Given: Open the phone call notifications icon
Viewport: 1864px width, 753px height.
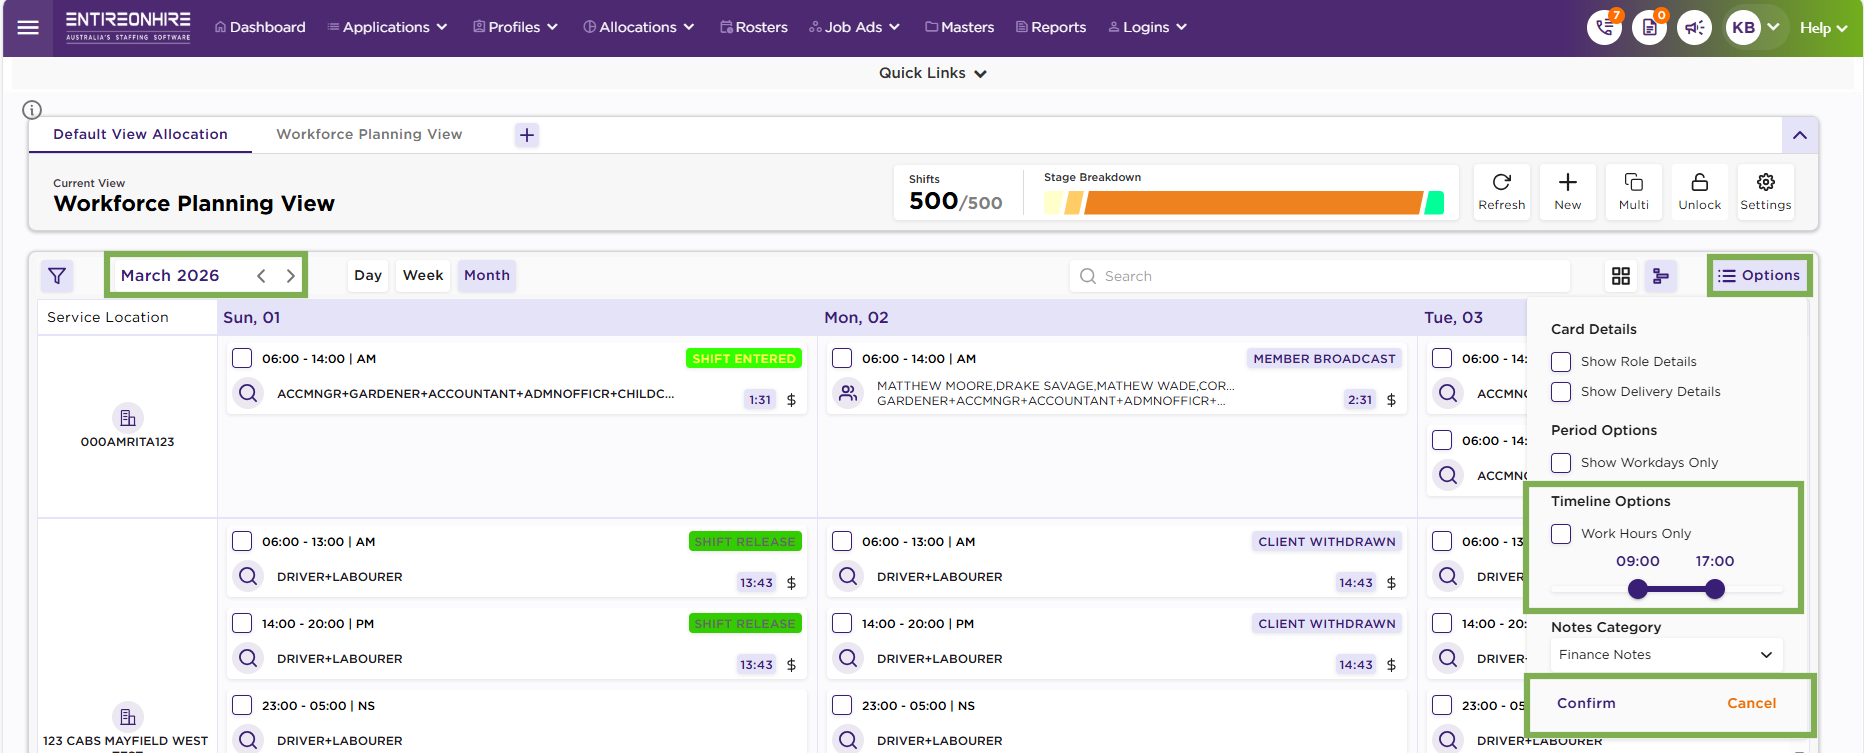Looking at the screenshot, I should [1604, 28].
